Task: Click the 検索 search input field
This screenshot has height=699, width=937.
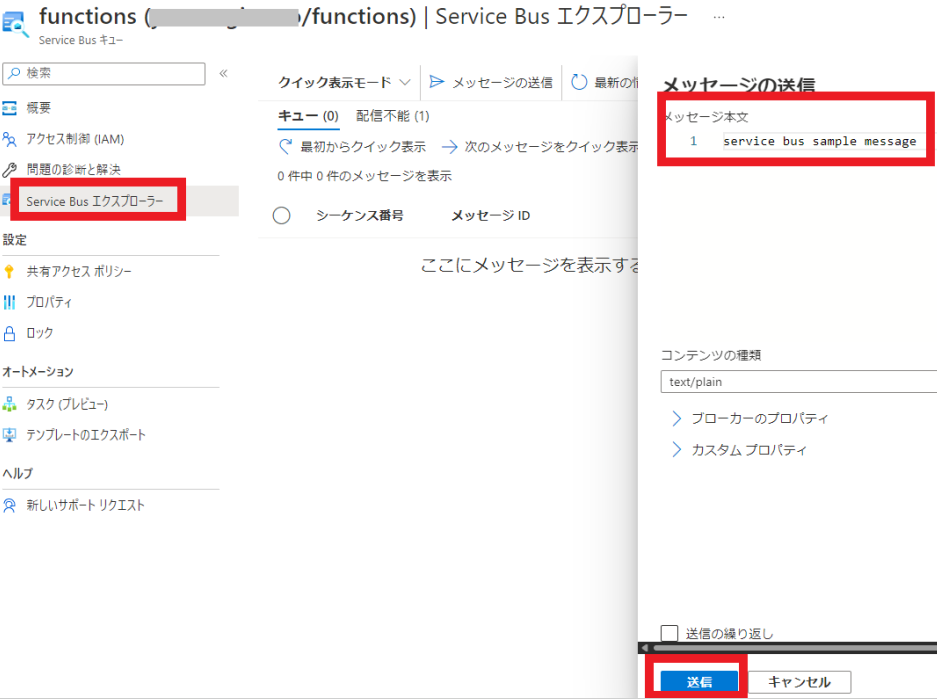Action: coord(104,73)
